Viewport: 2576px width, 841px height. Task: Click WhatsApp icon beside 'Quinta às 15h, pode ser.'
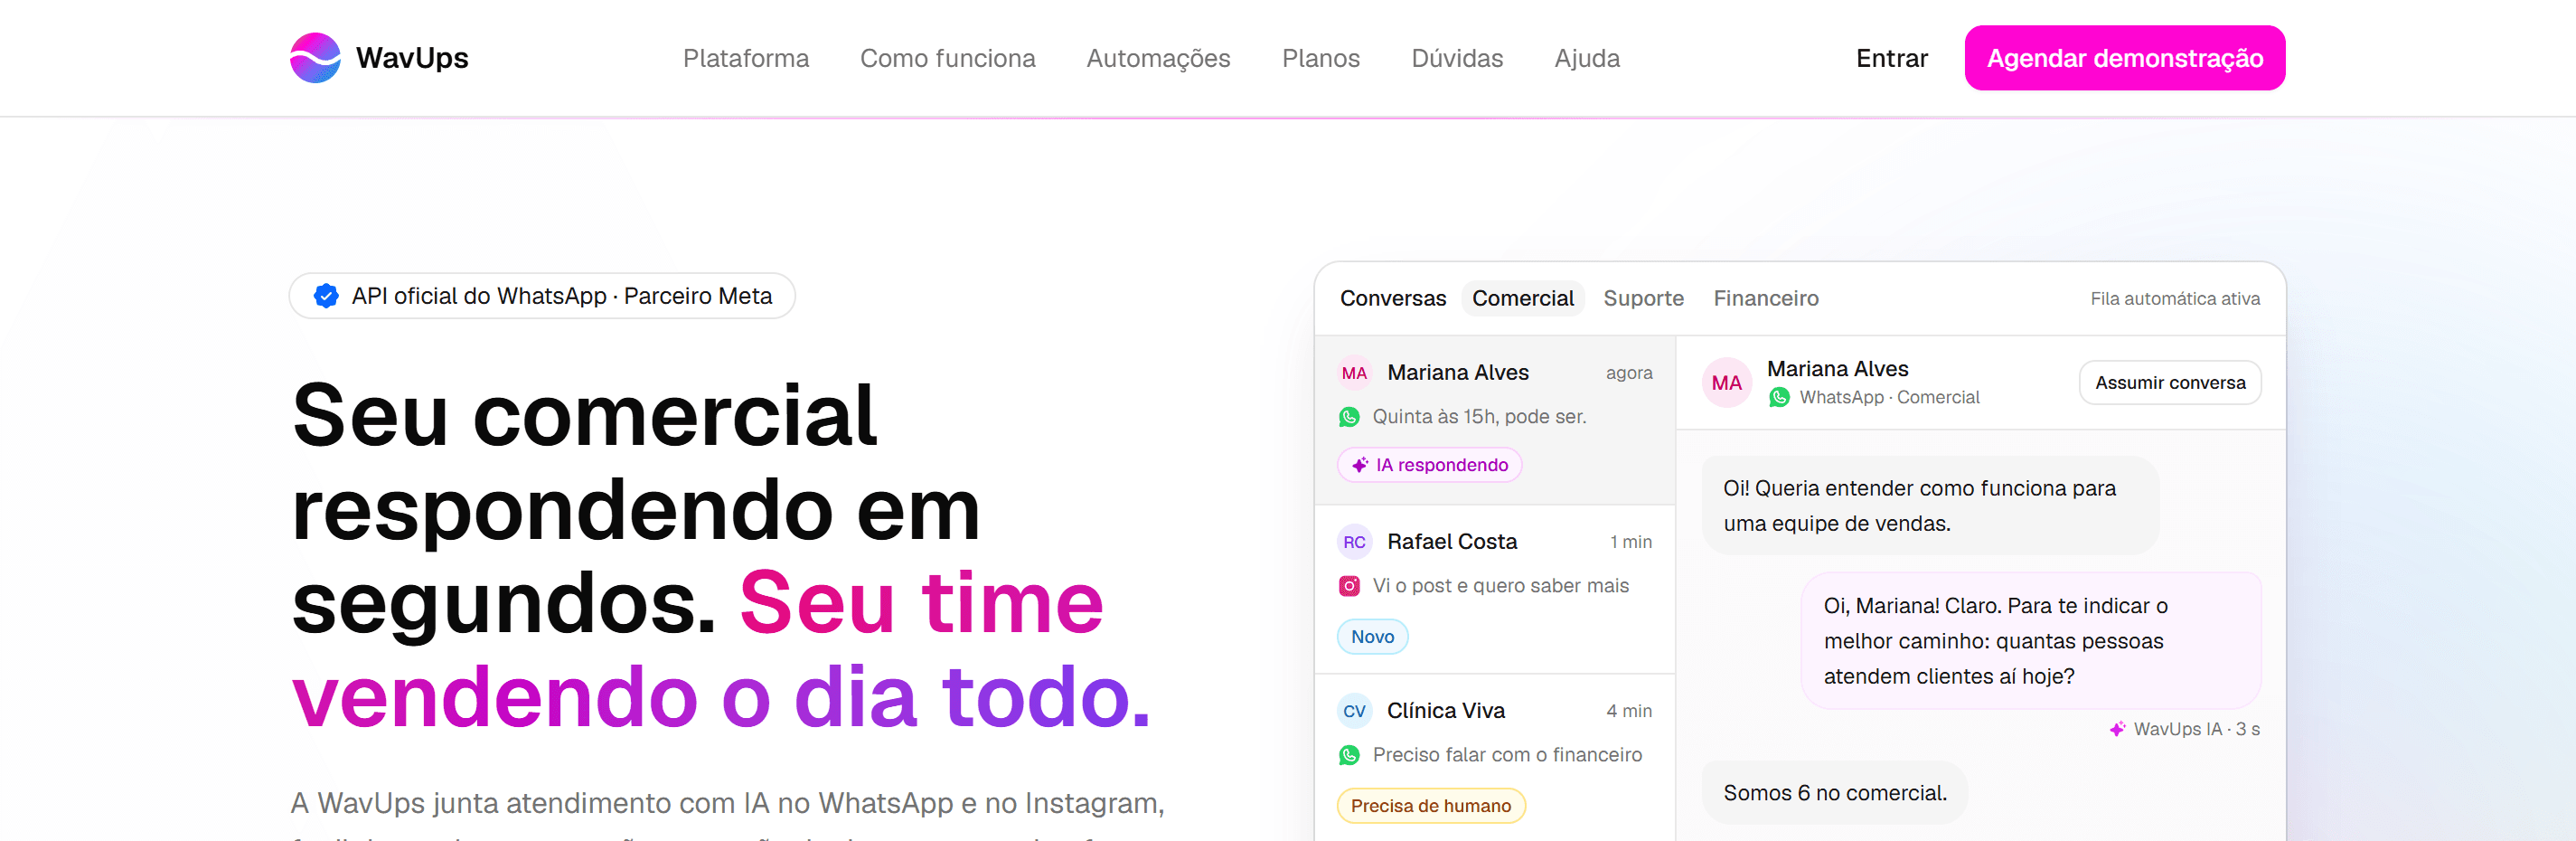point(1349,417)
